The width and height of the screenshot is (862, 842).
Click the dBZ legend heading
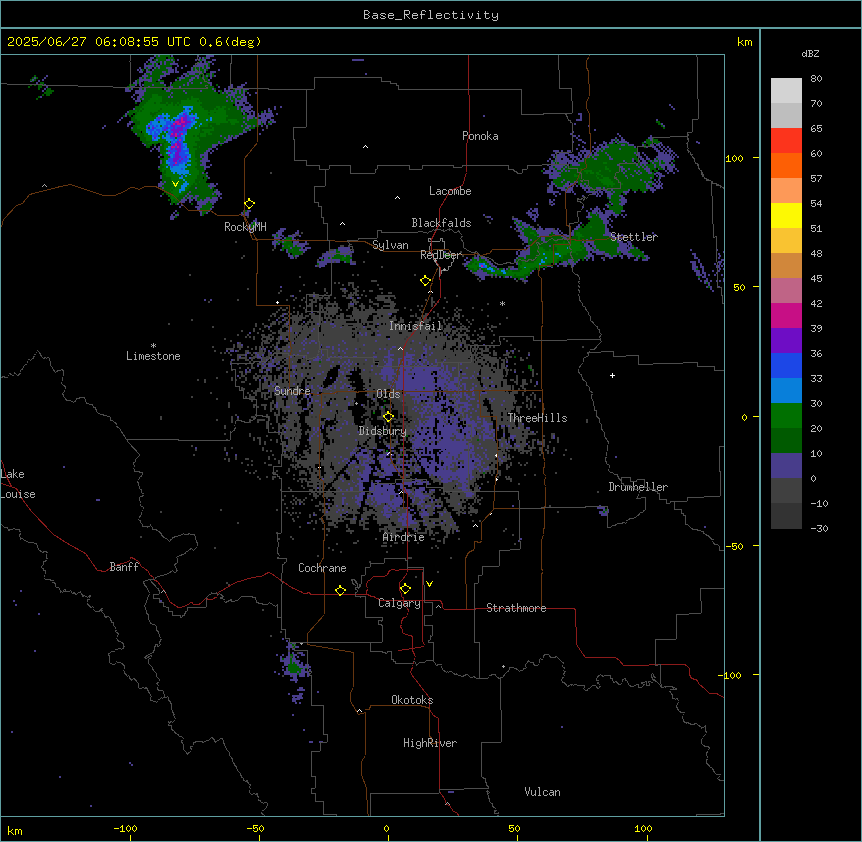810,54
